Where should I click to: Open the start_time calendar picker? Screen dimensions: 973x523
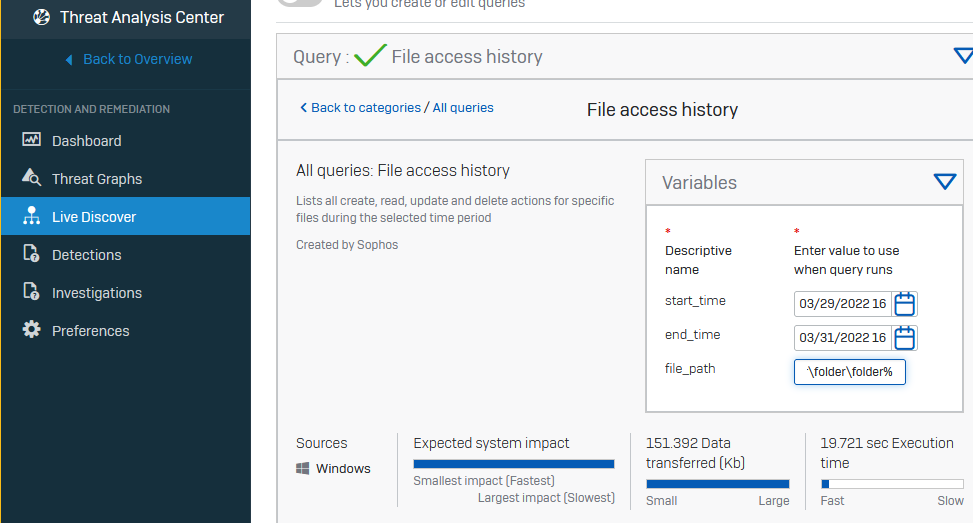[904, 304]
